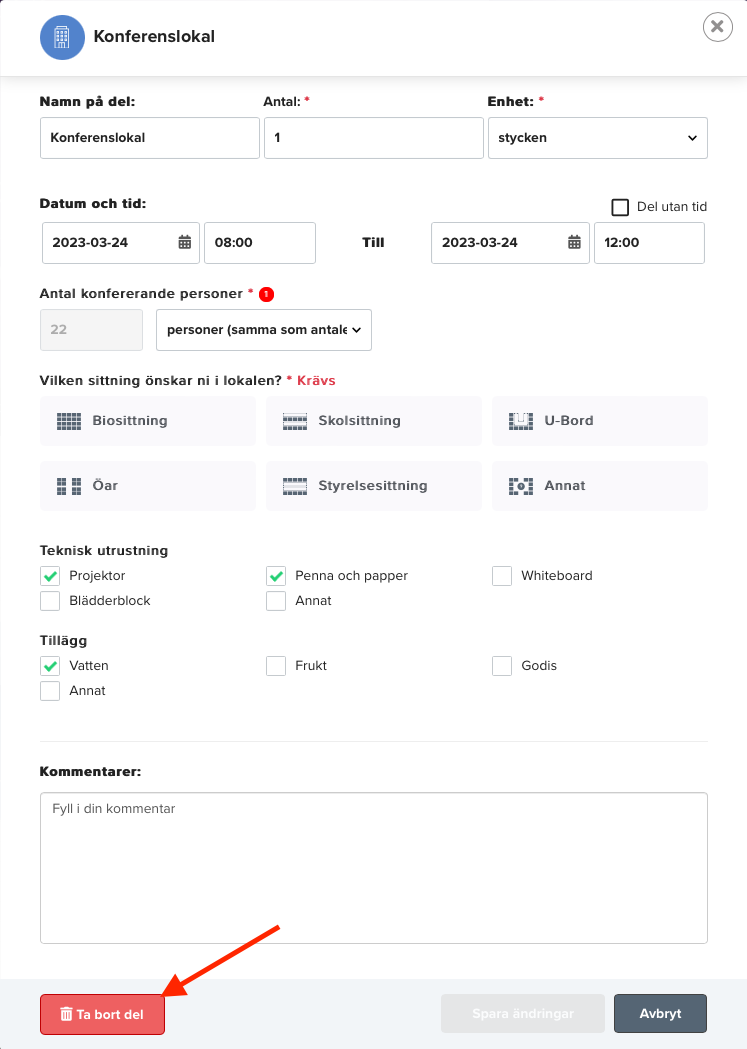This screenshot has height=1049, width=747.
Task: Open the Enhet stycken dropdown
Action: [598, 138]
